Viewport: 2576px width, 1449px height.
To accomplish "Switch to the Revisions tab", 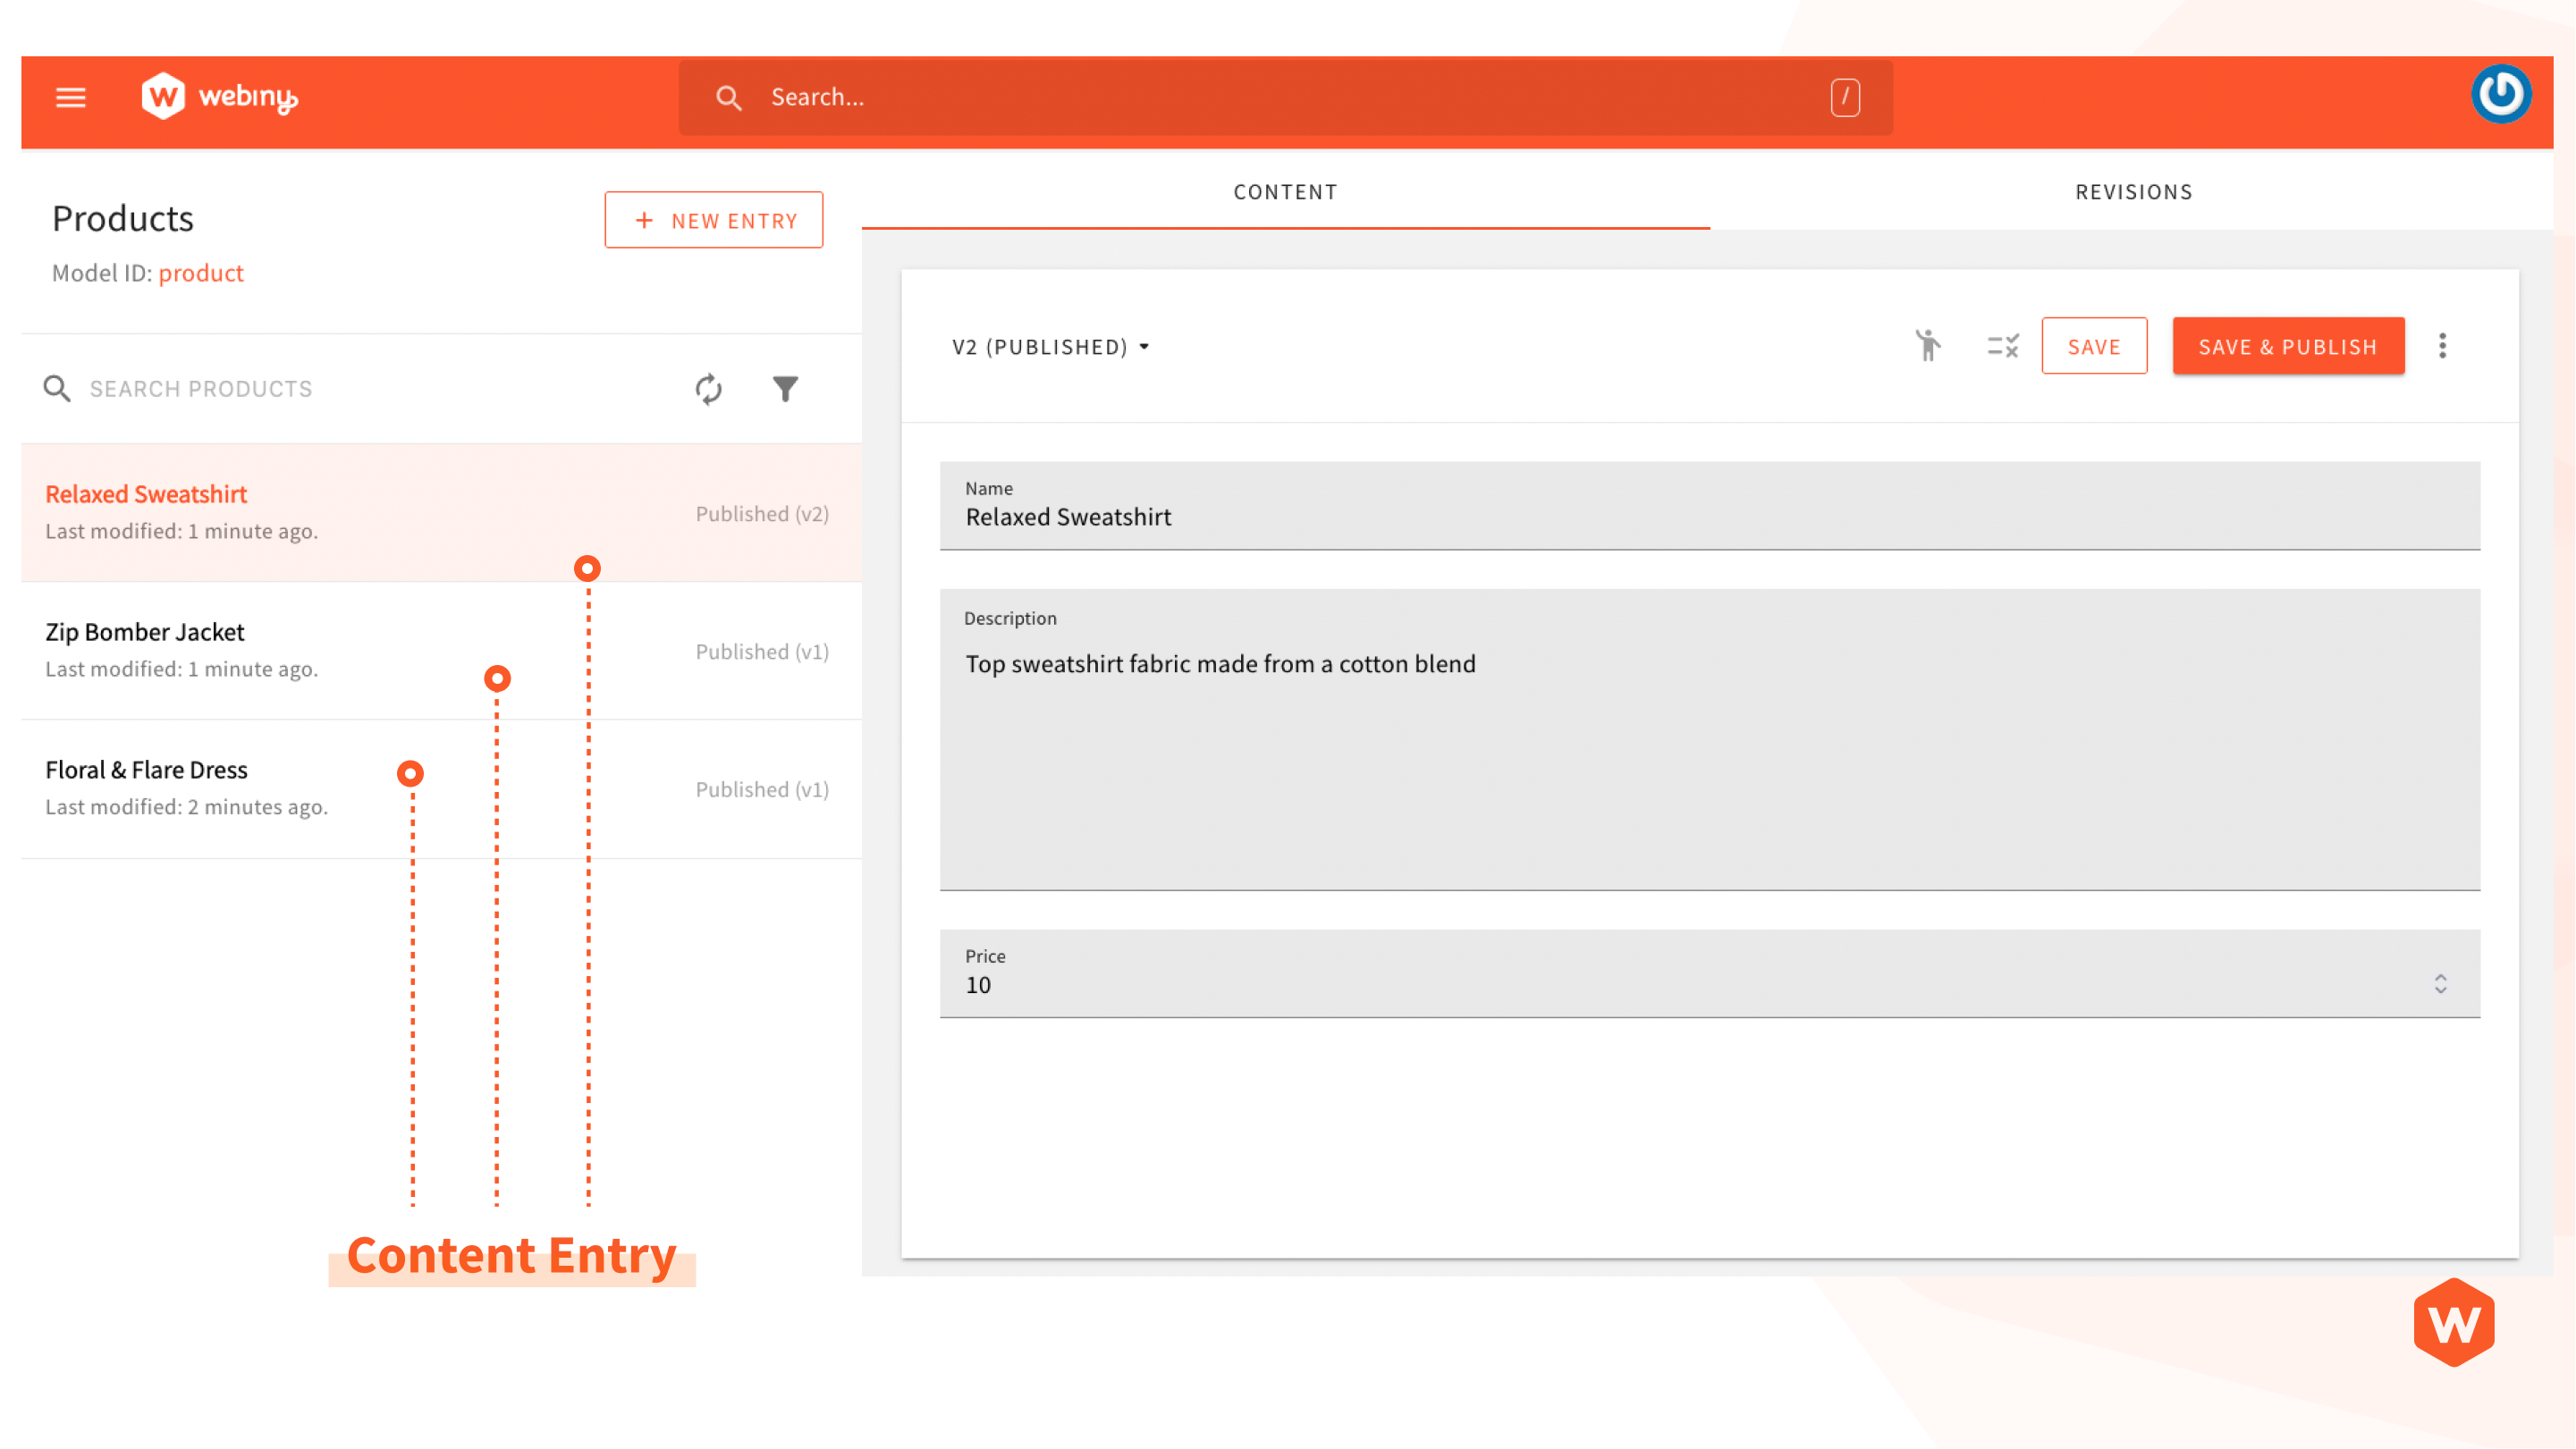I will click(x=2133, y=192).
